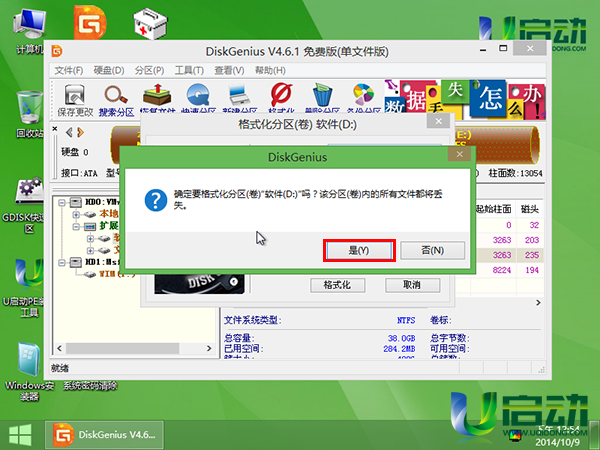Click the Windows Start button
The height and width of the screenshot is (450, 600).
coord(20,435)
